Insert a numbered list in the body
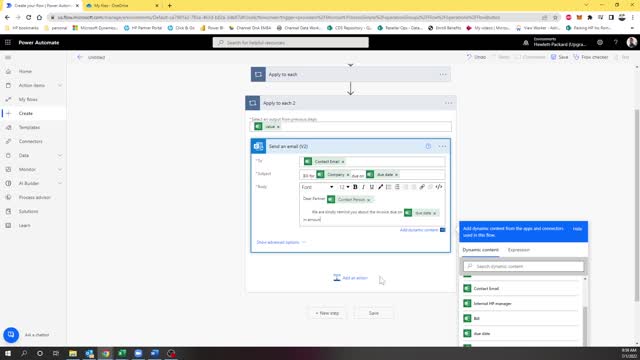The width and height of the screenshot is (640, 360). 397,187
